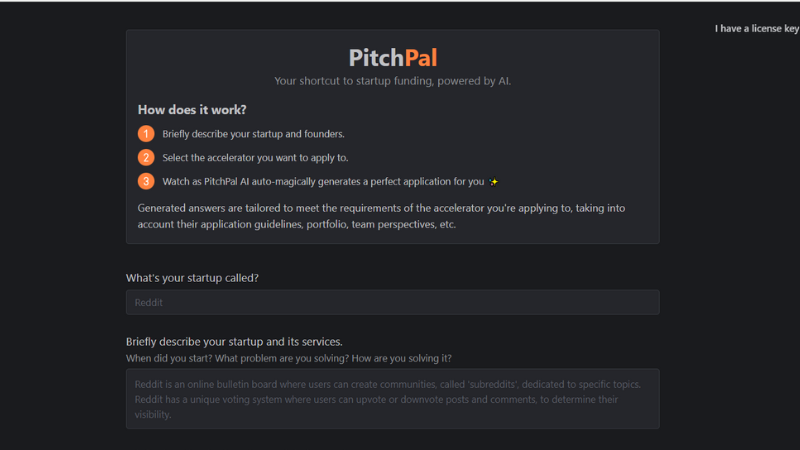
Task: Click the PitchPal logo title
Action: (x=393, y=58)
